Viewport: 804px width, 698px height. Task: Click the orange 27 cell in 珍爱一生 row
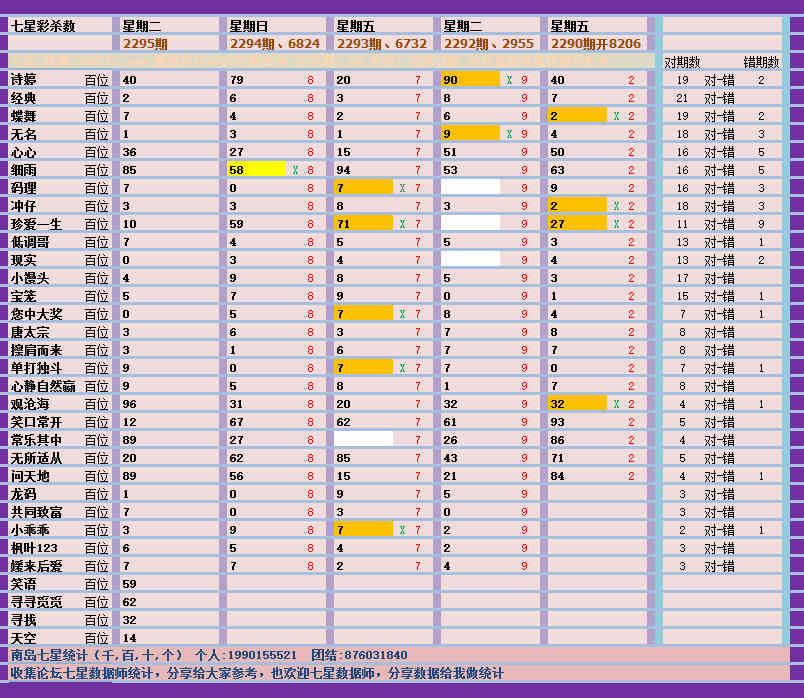(x=577, y=224)
